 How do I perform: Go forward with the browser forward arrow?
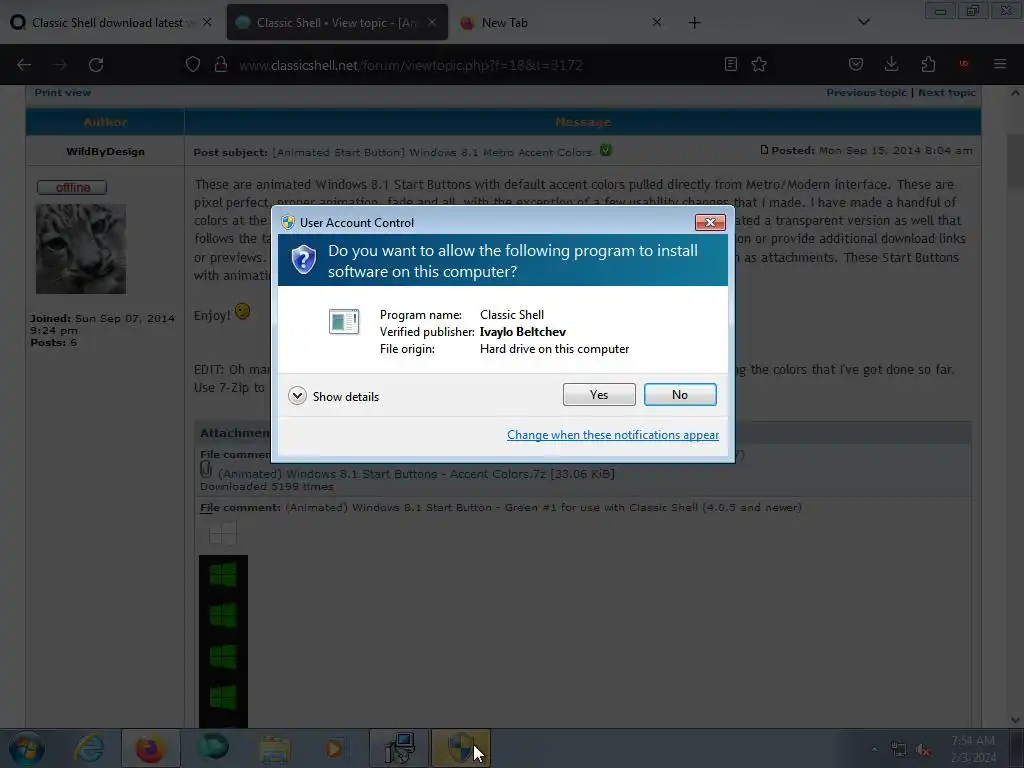tap(60, 65)
